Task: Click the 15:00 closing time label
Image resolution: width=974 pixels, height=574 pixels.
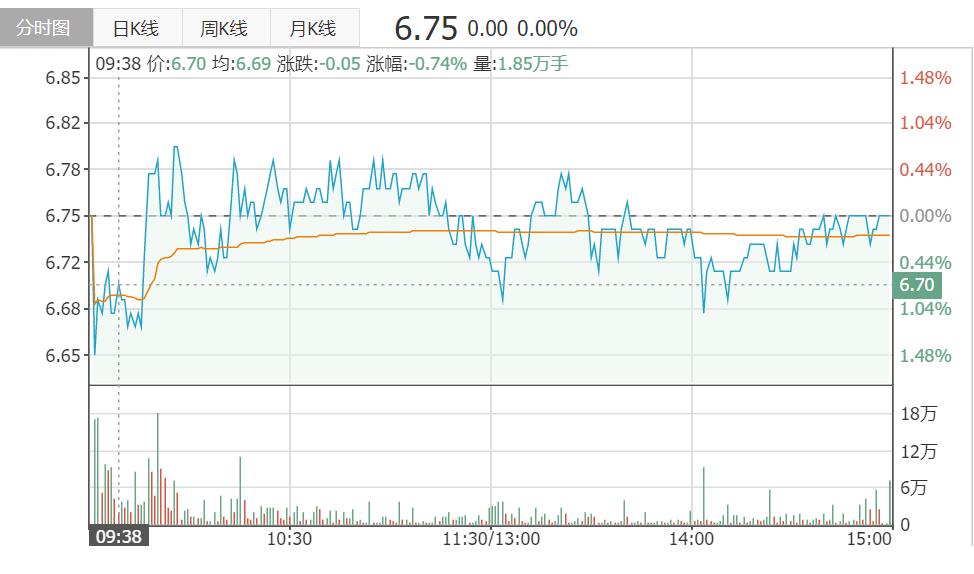Action: tap(868, 538)
